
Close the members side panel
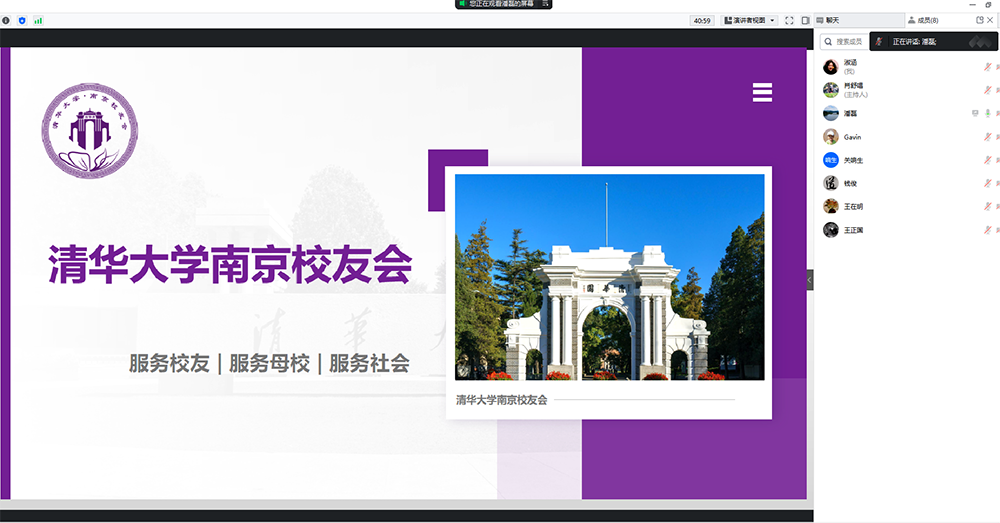point(990,20)
